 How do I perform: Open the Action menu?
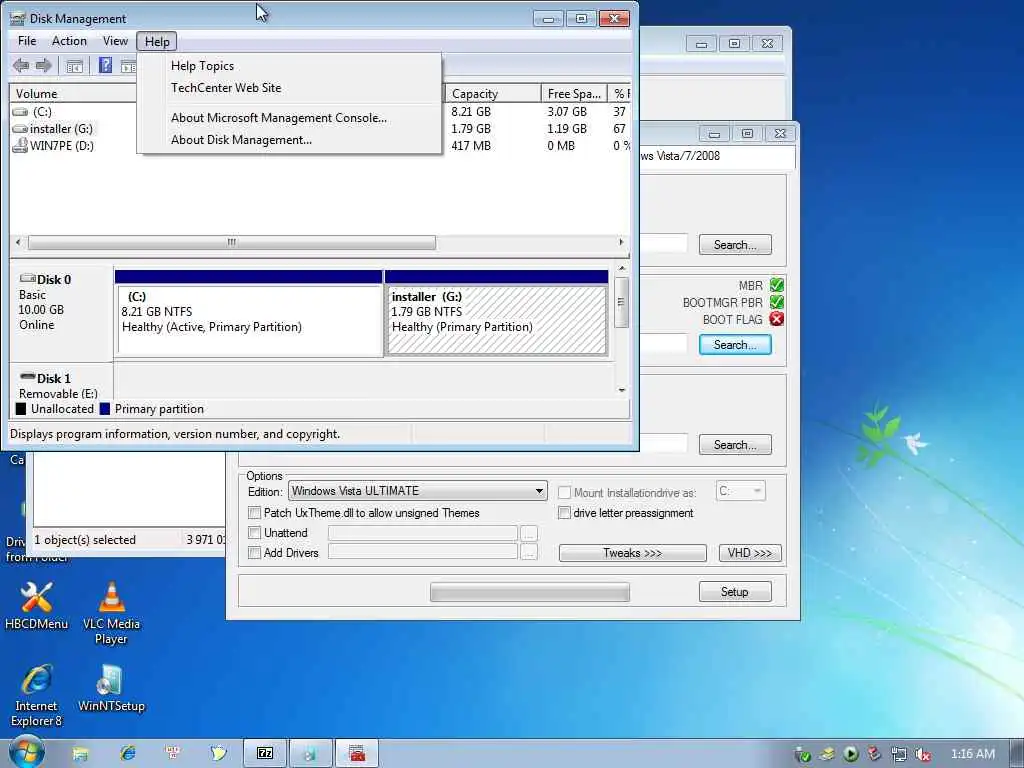[69, 41]
